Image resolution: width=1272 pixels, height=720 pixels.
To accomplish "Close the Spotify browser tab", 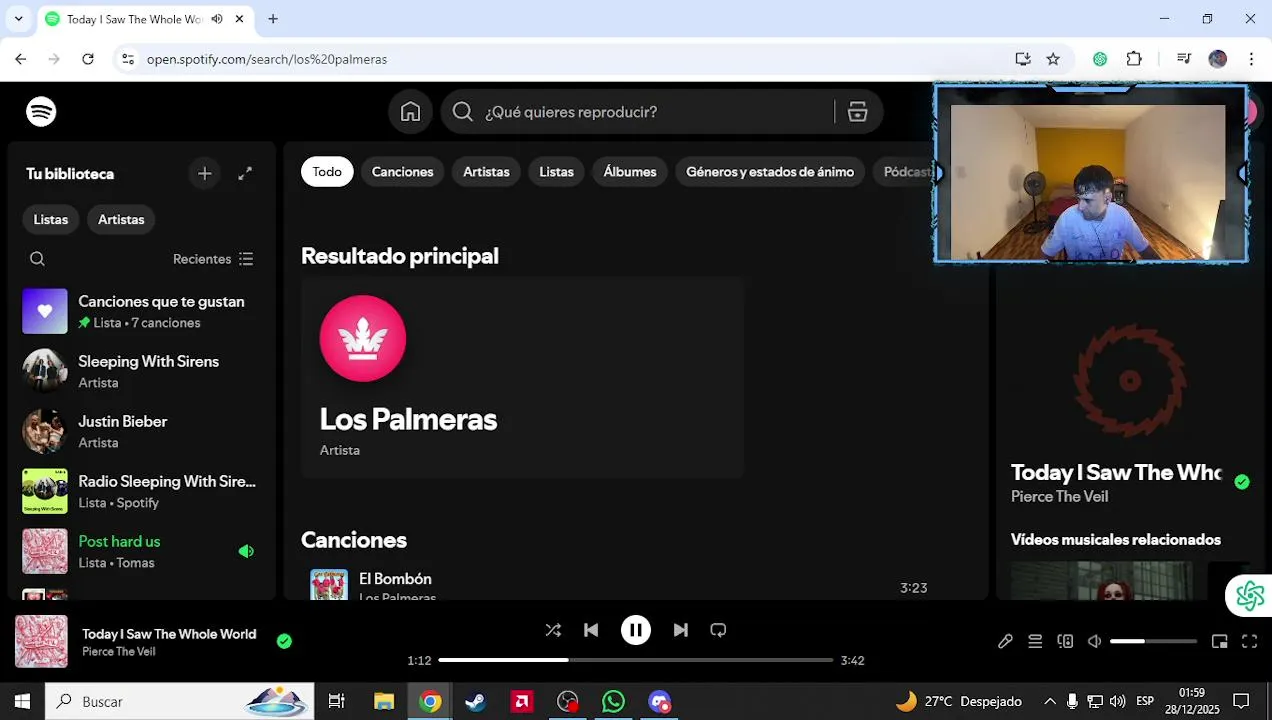I will click(x=240, y=19).
